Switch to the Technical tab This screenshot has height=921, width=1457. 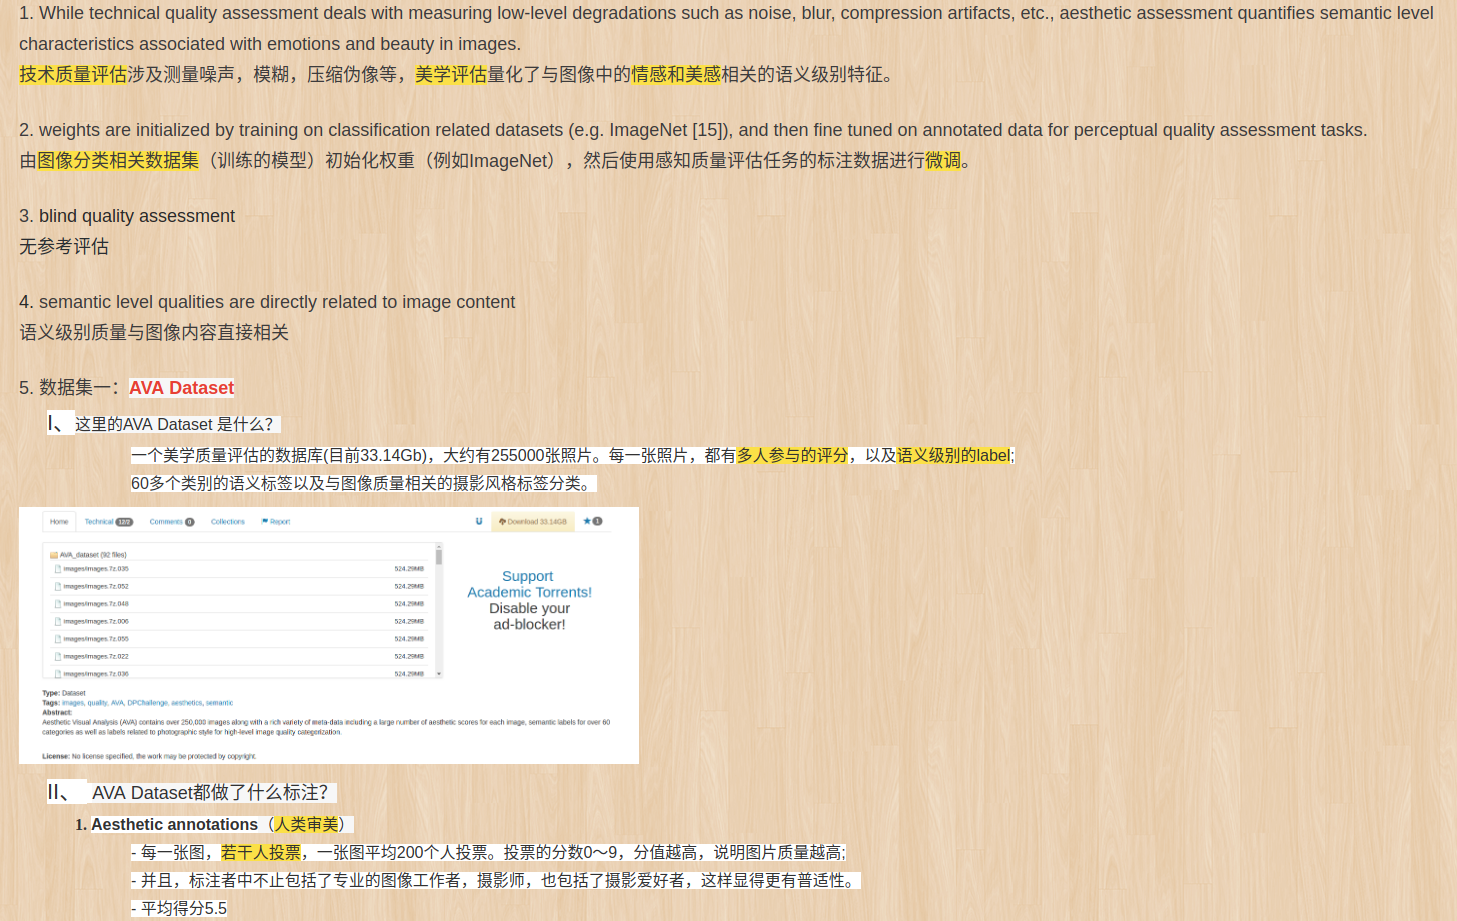[108, 522]
